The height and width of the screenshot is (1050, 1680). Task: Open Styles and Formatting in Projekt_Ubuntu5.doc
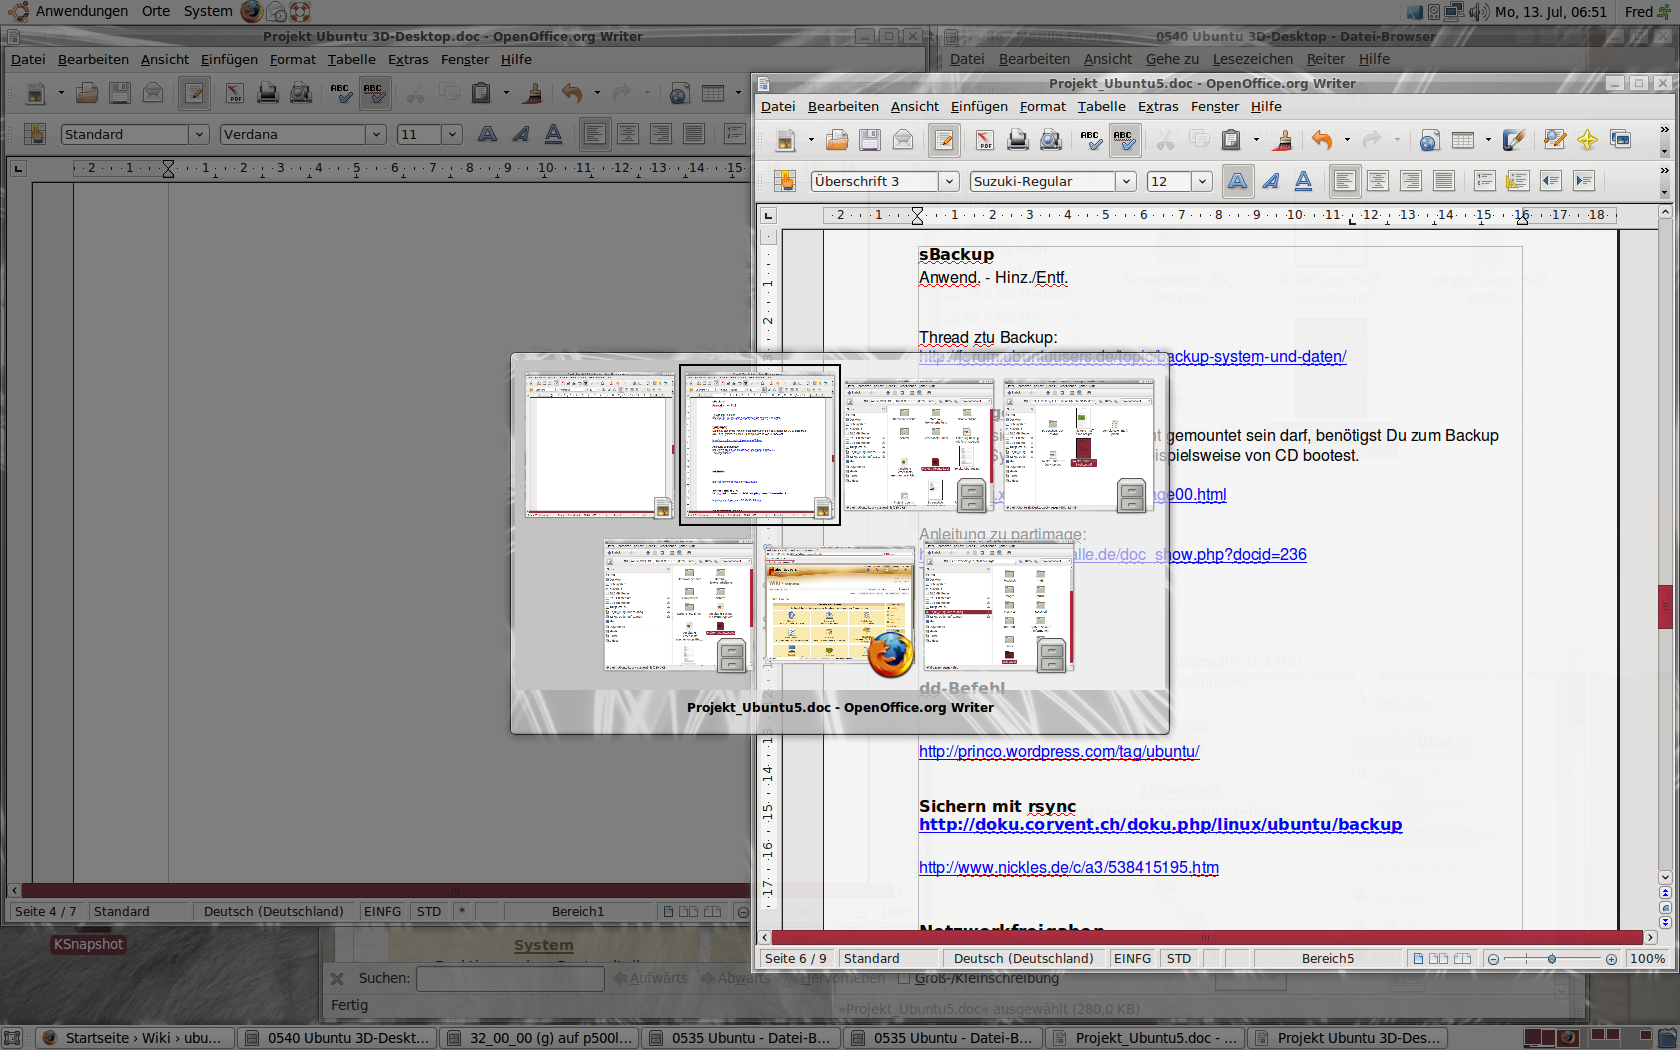click(x=785, y=181)
